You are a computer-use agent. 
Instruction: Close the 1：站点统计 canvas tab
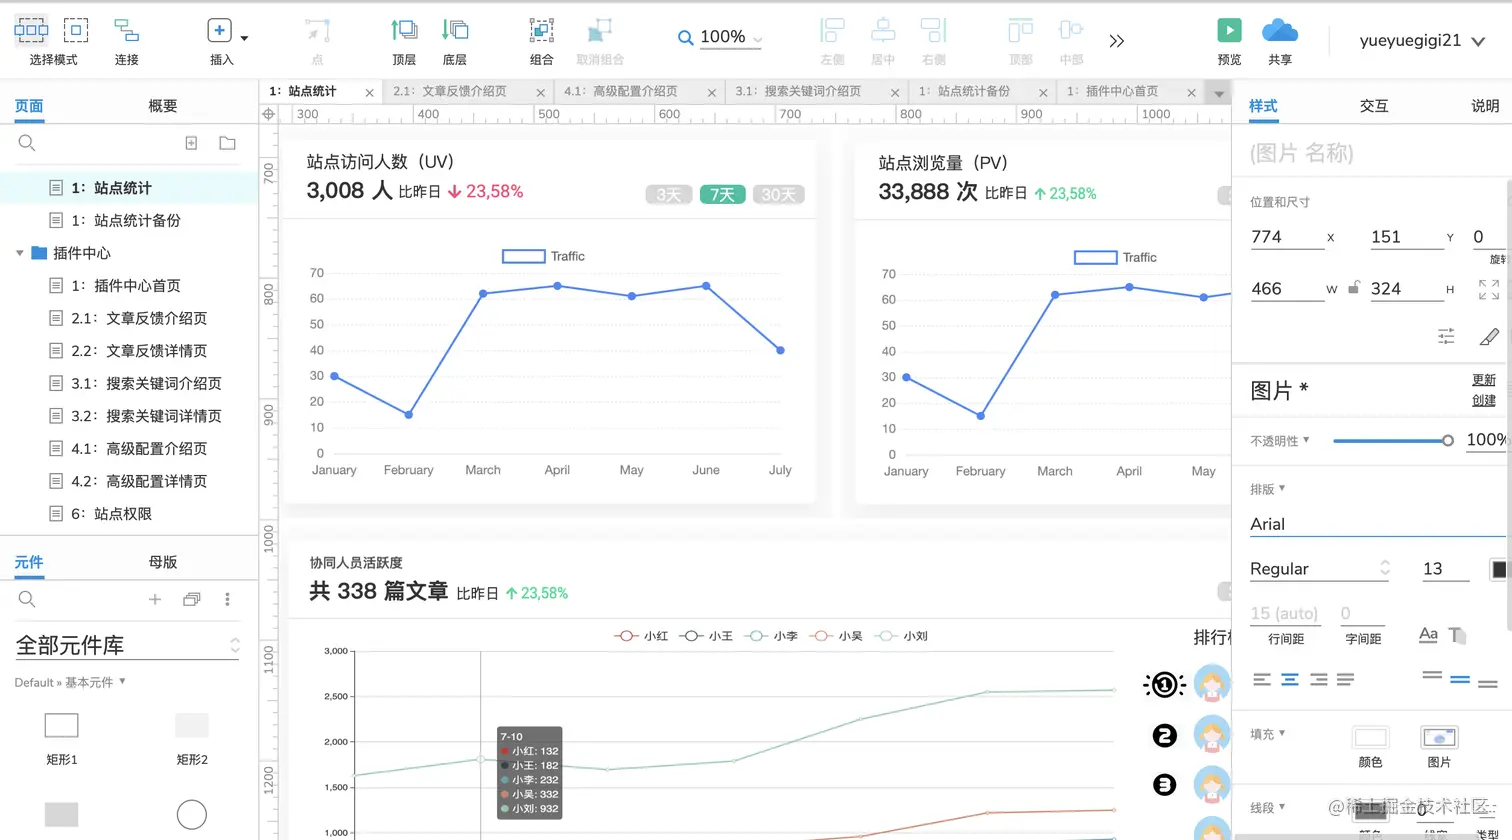(x=369, y=93)
